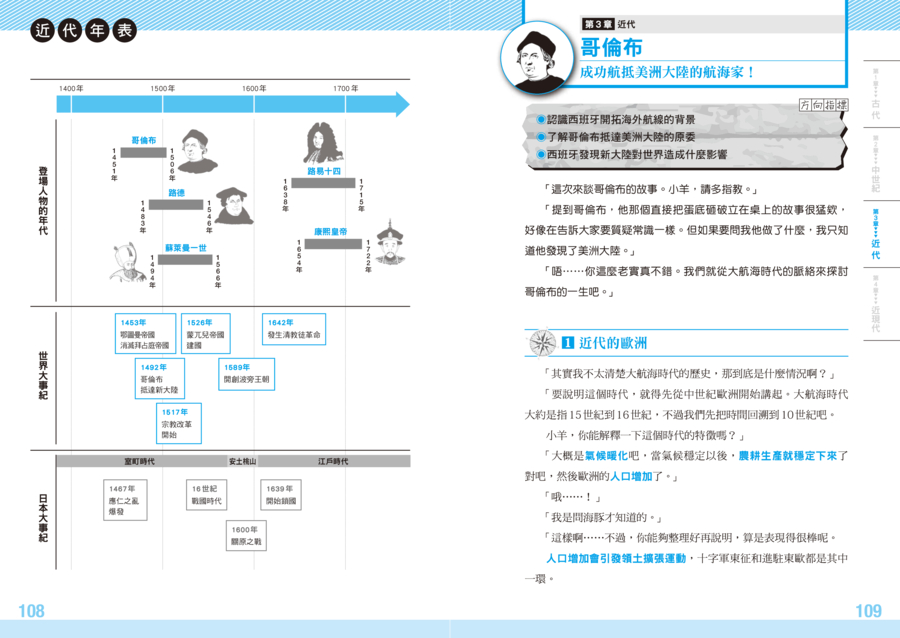Click the vertical 世界大事紀 section label
Viewport: 900px width, 638px height.
pyautogui.click(x=43, y=376)
